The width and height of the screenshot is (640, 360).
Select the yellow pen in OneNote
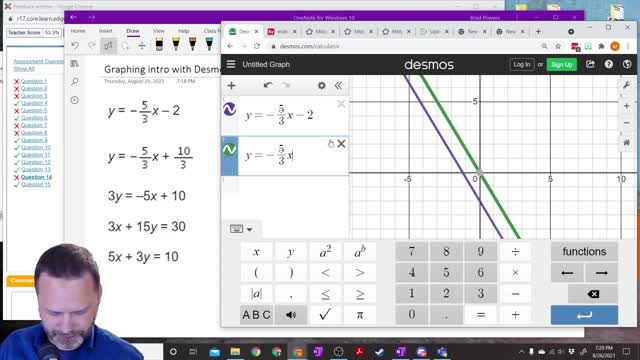176,44
